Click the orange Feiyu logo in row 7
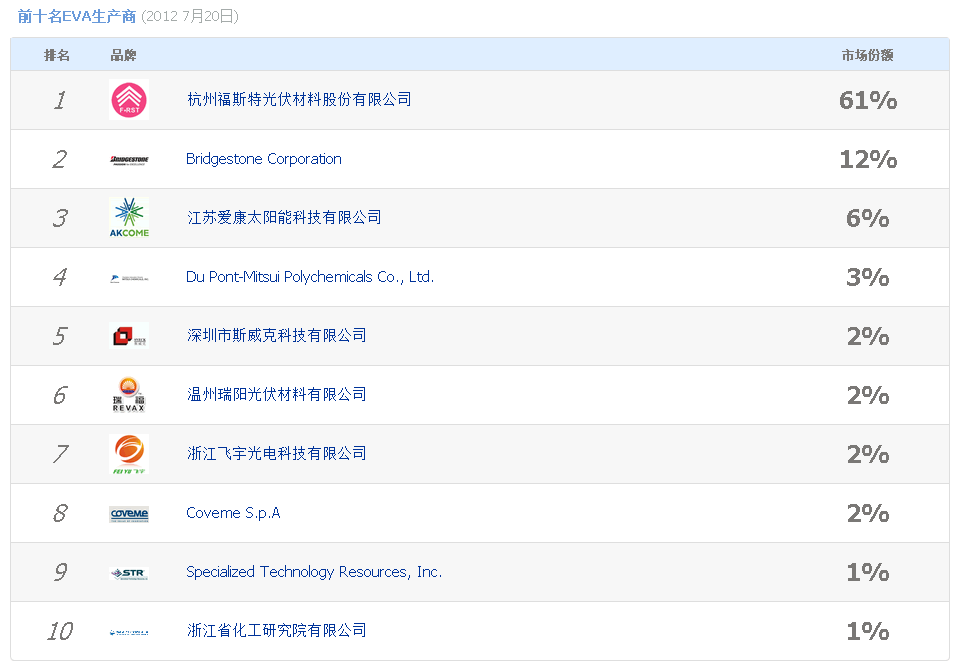 (128, 454)
